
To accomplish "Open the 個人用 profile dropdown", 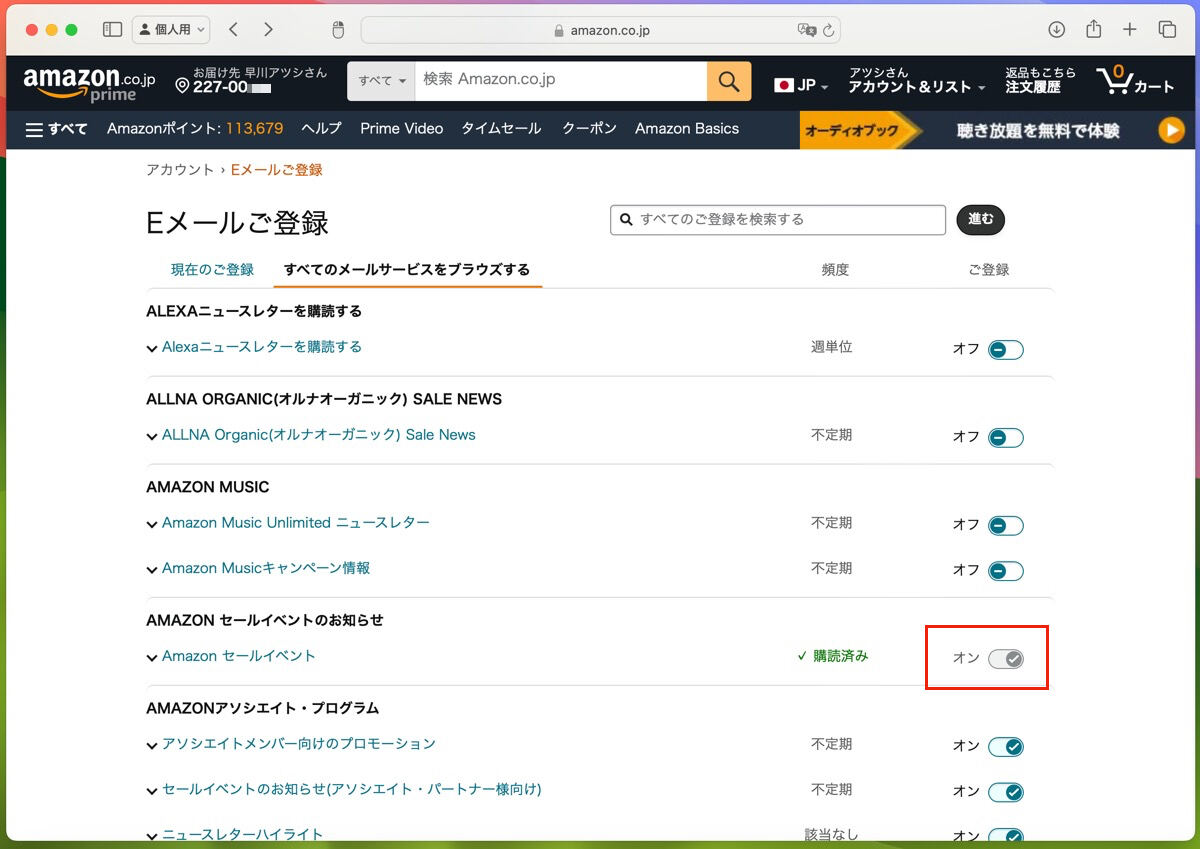I will 171,30.
